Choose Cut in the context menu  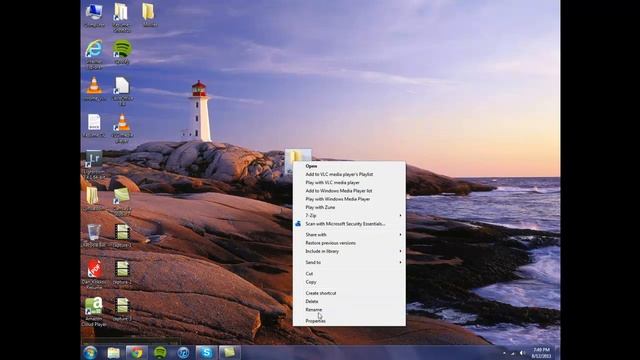click(349, 274)
